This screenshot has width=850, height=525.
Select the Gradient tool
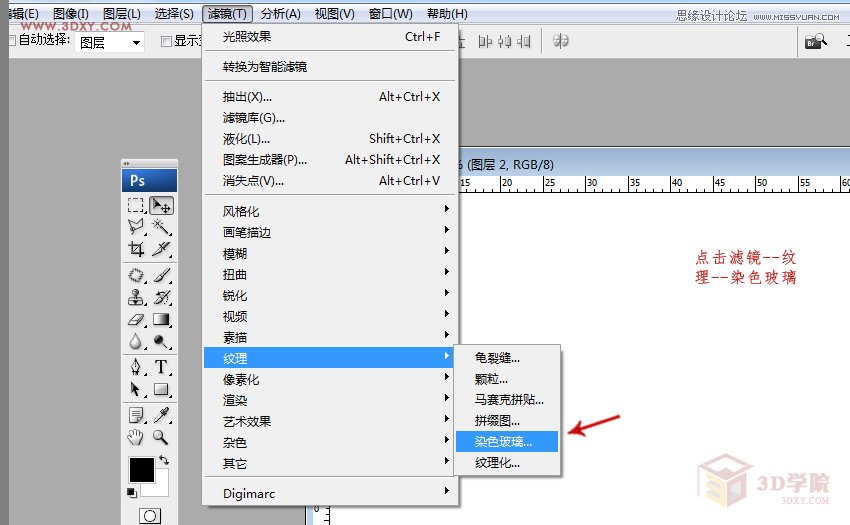(162, 319)
